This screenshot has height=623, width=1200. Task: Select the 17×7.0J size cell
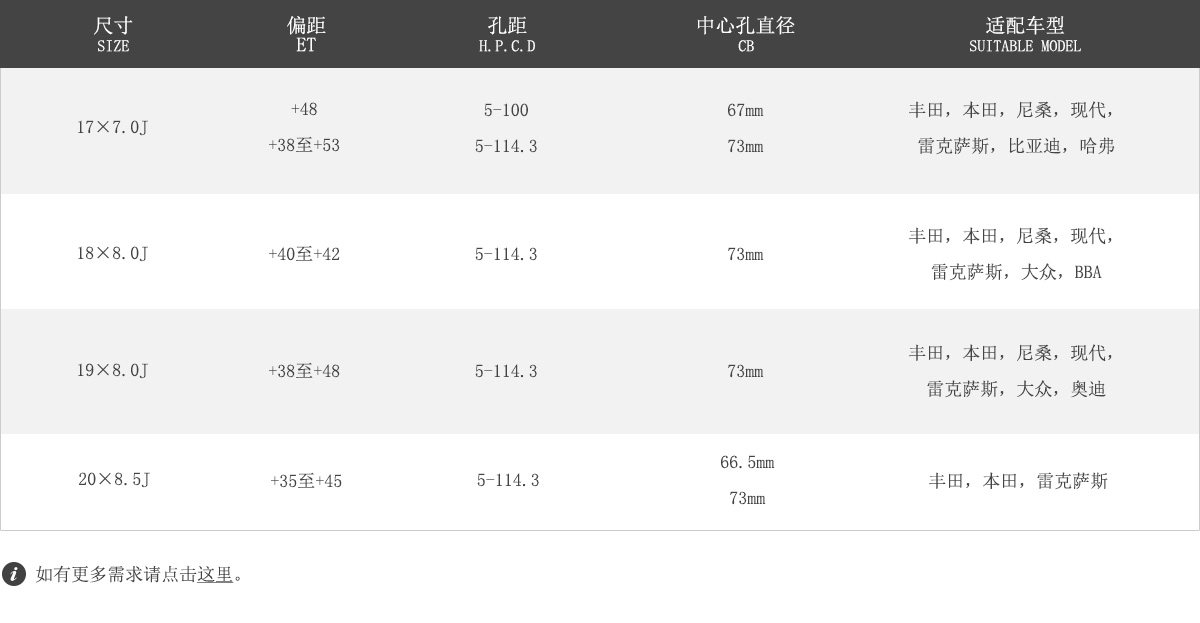point(113,127)
